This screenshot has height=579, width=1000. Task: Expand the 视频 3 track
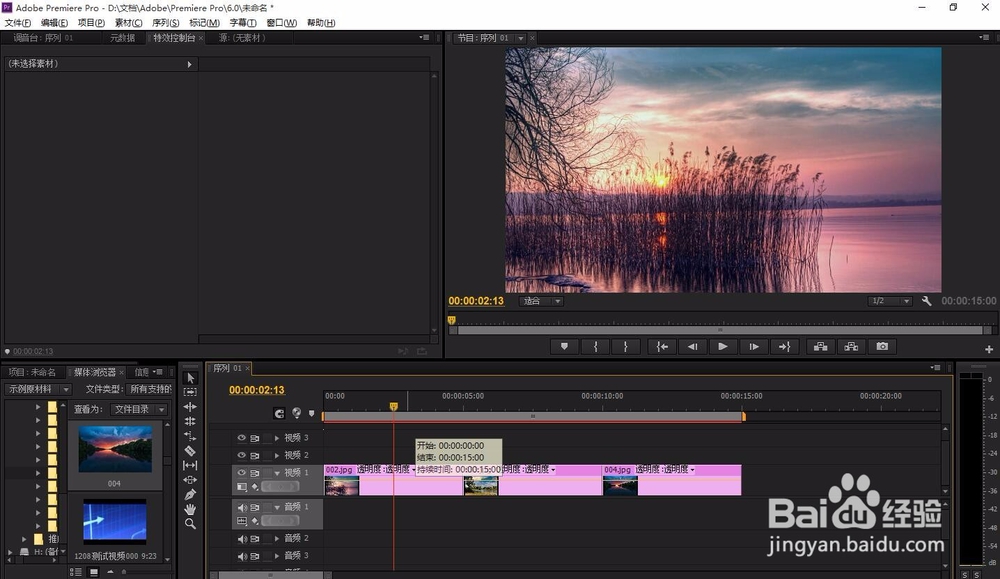(277, 438)
